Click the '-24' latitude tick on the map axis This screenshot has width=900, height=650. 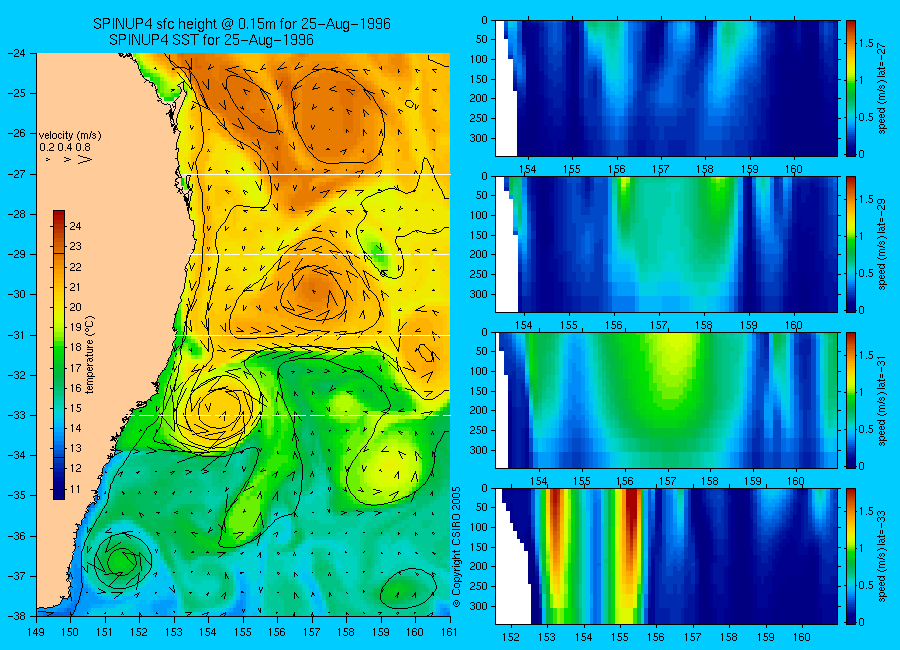[x=17, y=53]
